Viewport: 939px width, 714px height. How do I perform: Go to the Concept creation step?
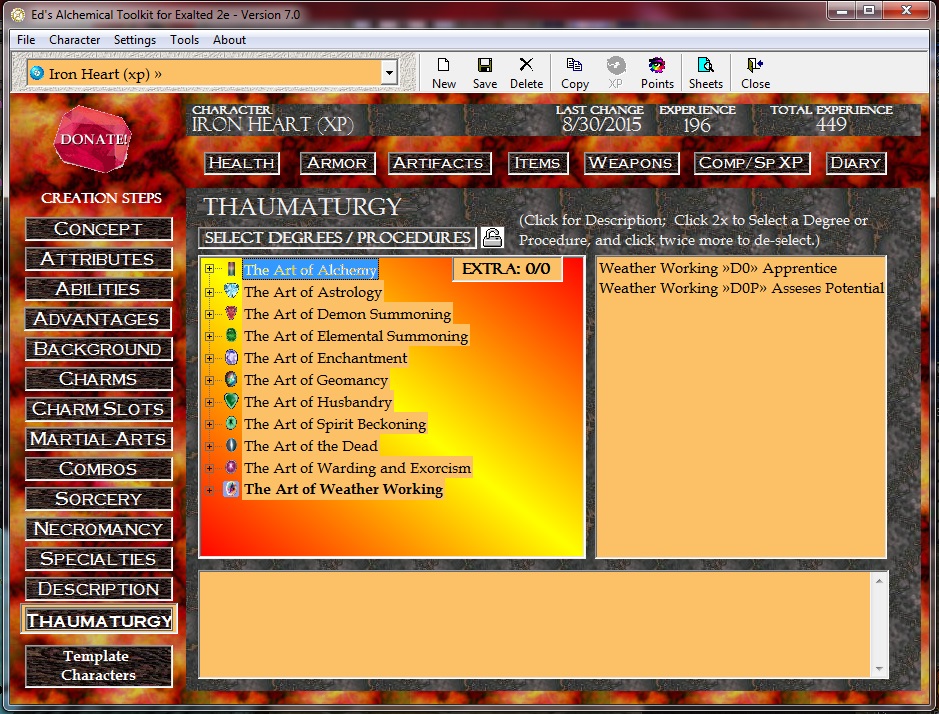point(98,229)
